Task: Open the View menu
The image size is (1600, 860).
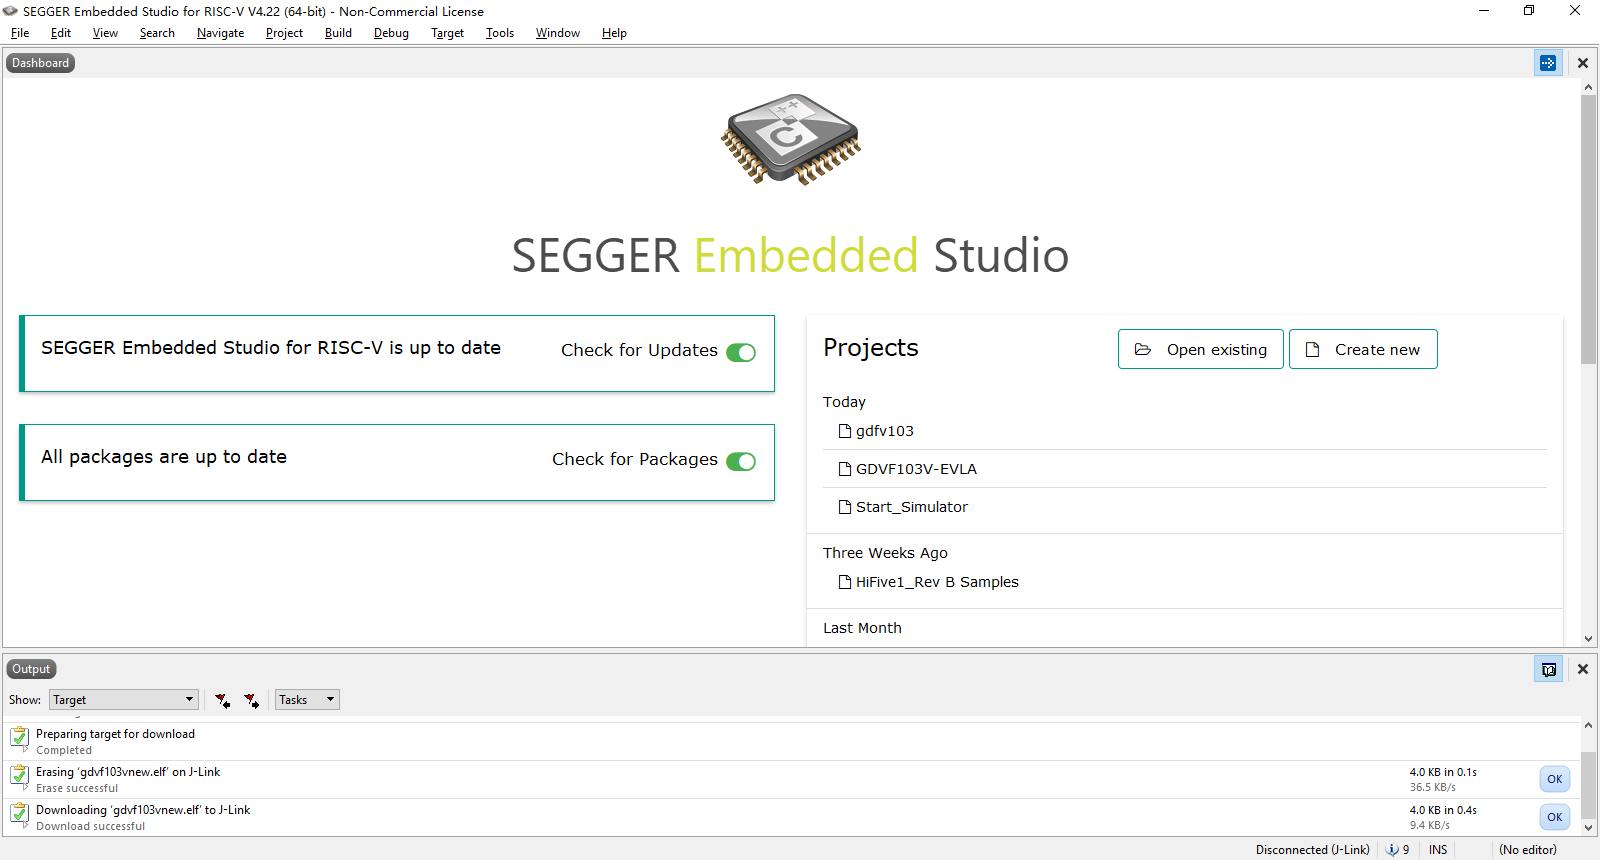Action: [x=105, y=33]
